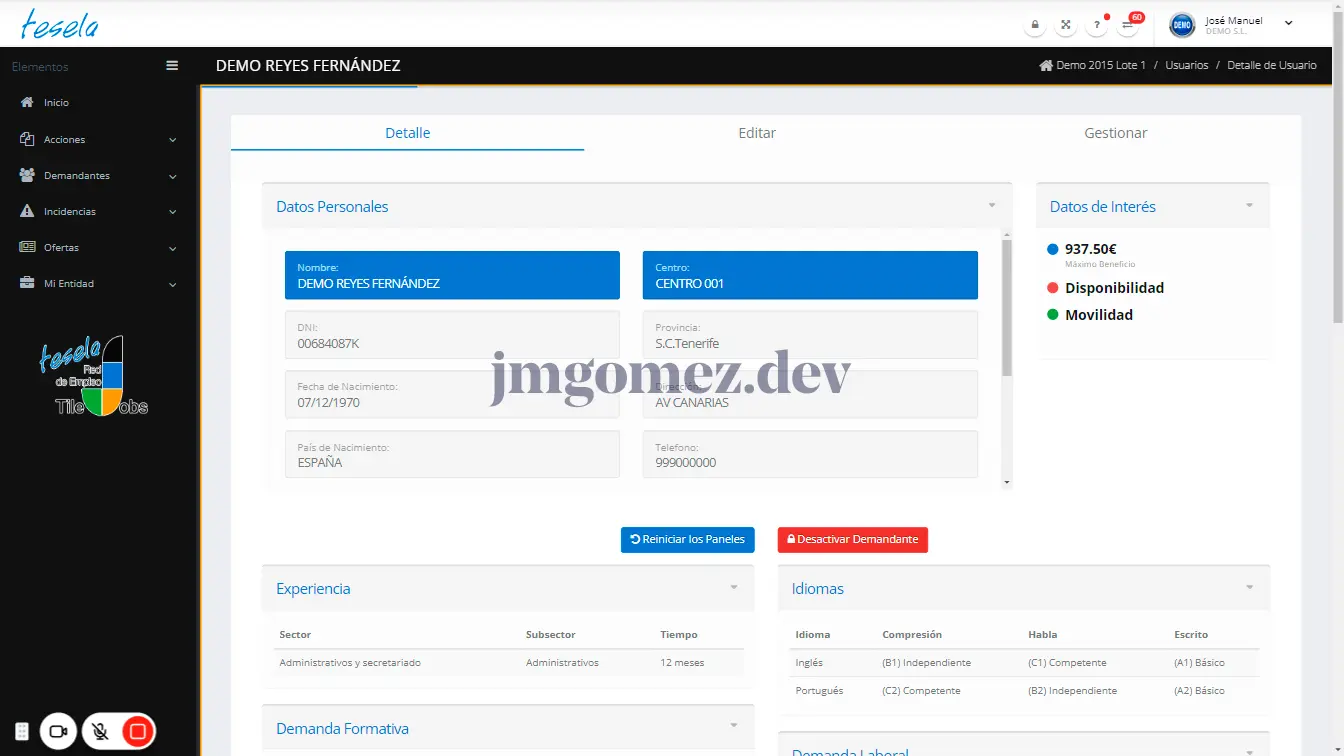This screenshot has width=1344, height=756.
Task: Click the home icon in breadcrumb
Action: (x=1046, y=66)
